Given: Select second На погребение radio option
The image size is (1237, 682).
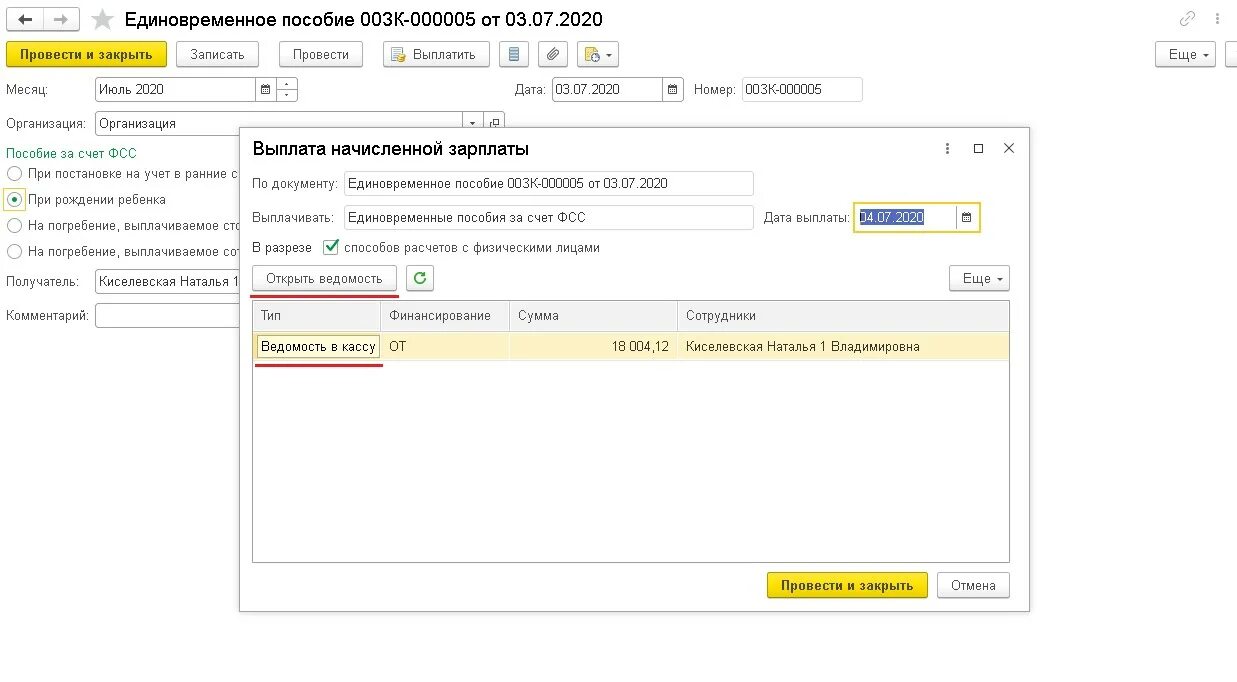Looking at the screenshot, I should click(14, 252).
